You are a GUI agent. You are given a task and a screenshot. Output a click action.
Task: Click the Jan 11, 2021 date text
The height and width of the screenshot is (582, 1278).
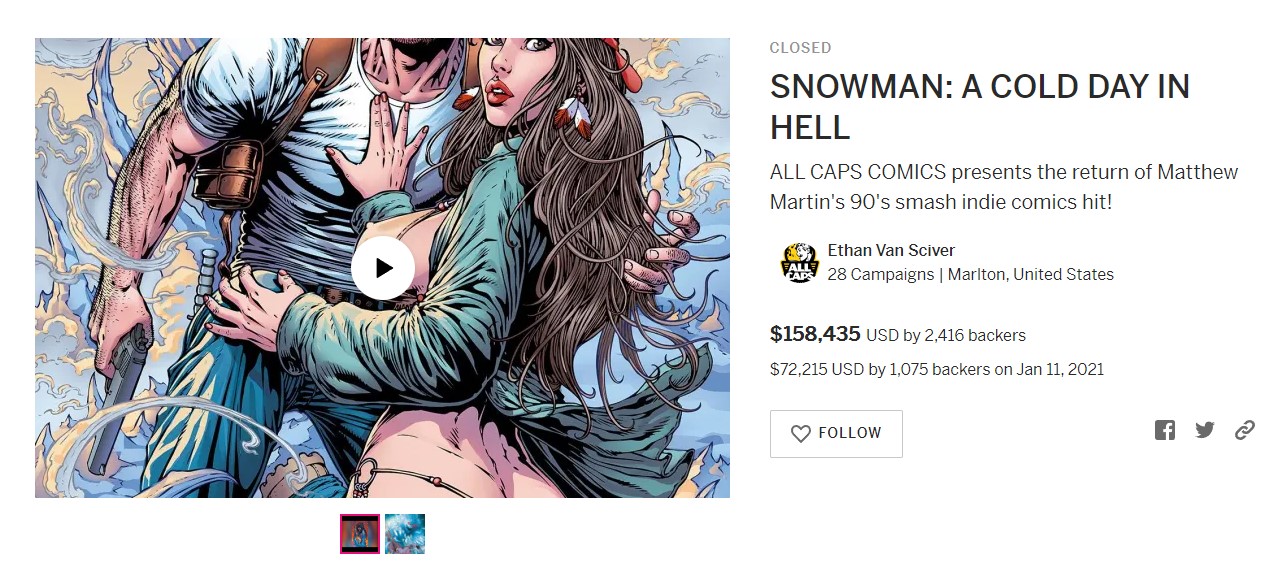click(1061, 369)
